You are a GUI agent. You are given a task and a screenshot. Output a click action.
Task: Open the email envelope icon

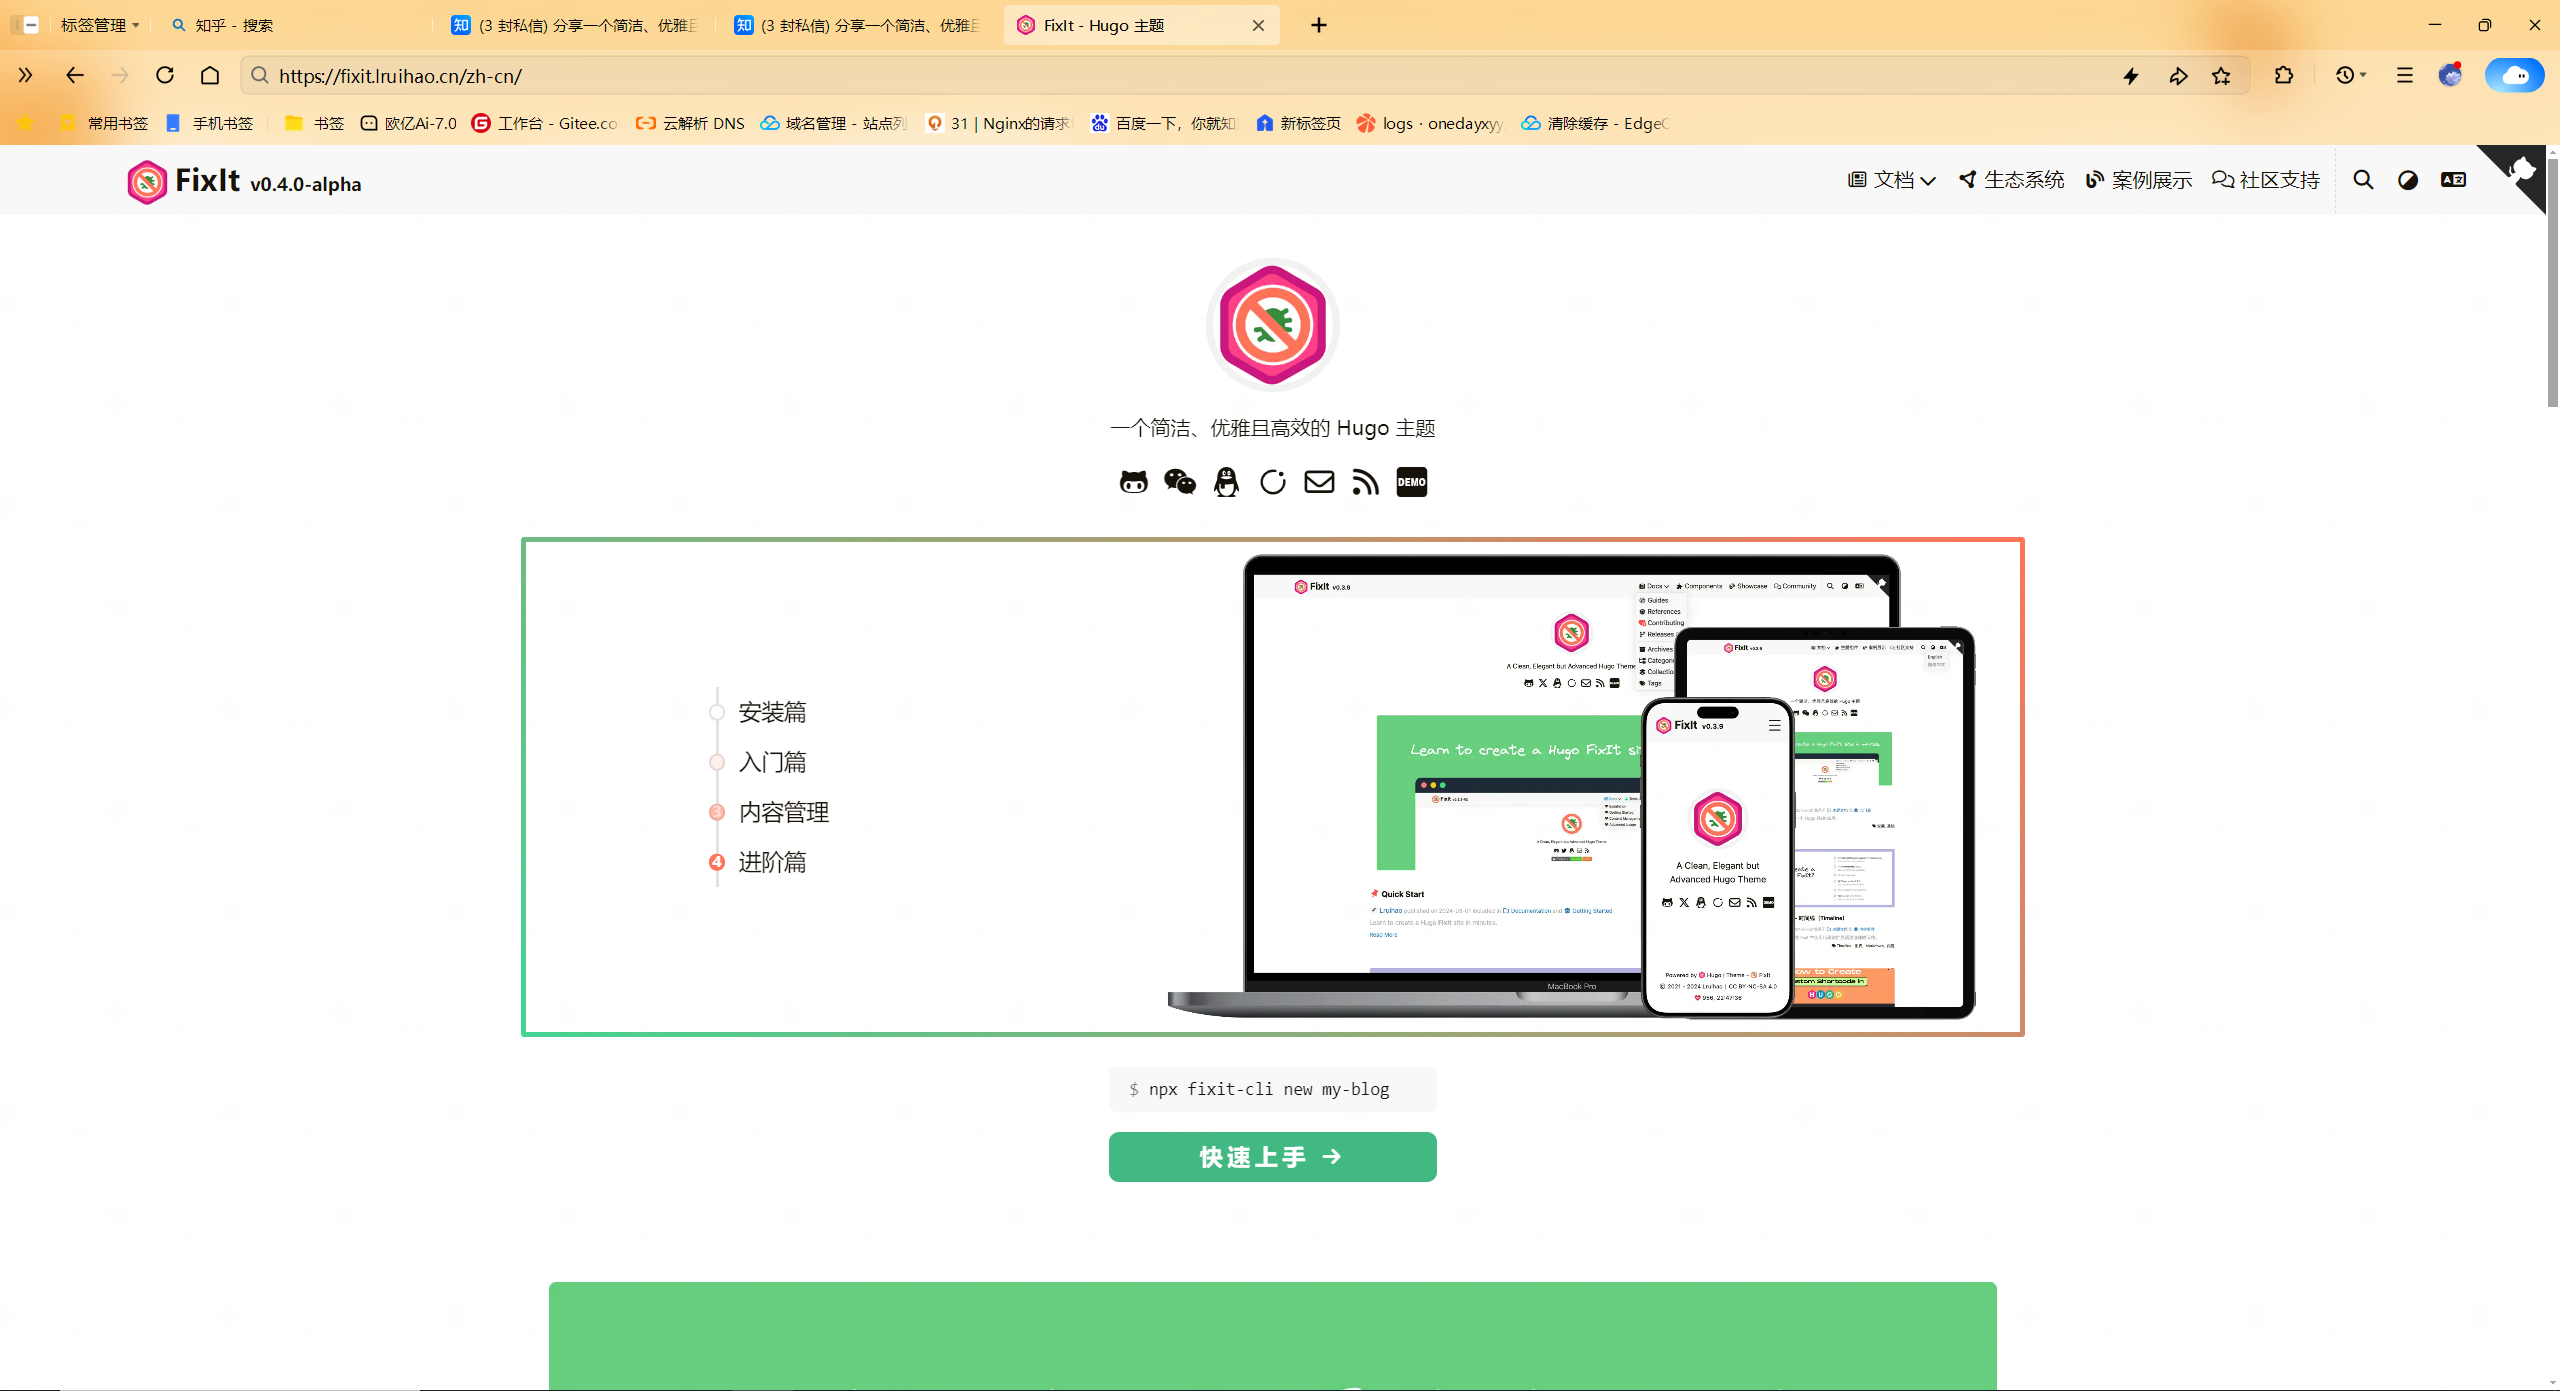pyautogui.click(x=1319, y=482)
